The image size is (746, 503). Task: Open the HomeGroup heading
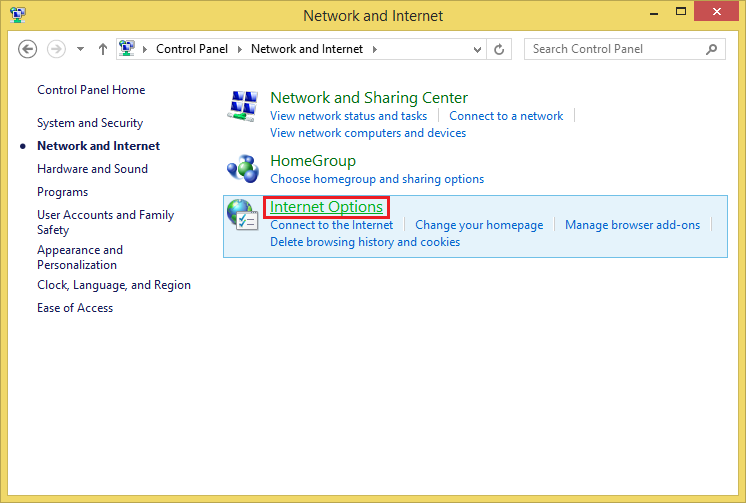tap(313, 161)
